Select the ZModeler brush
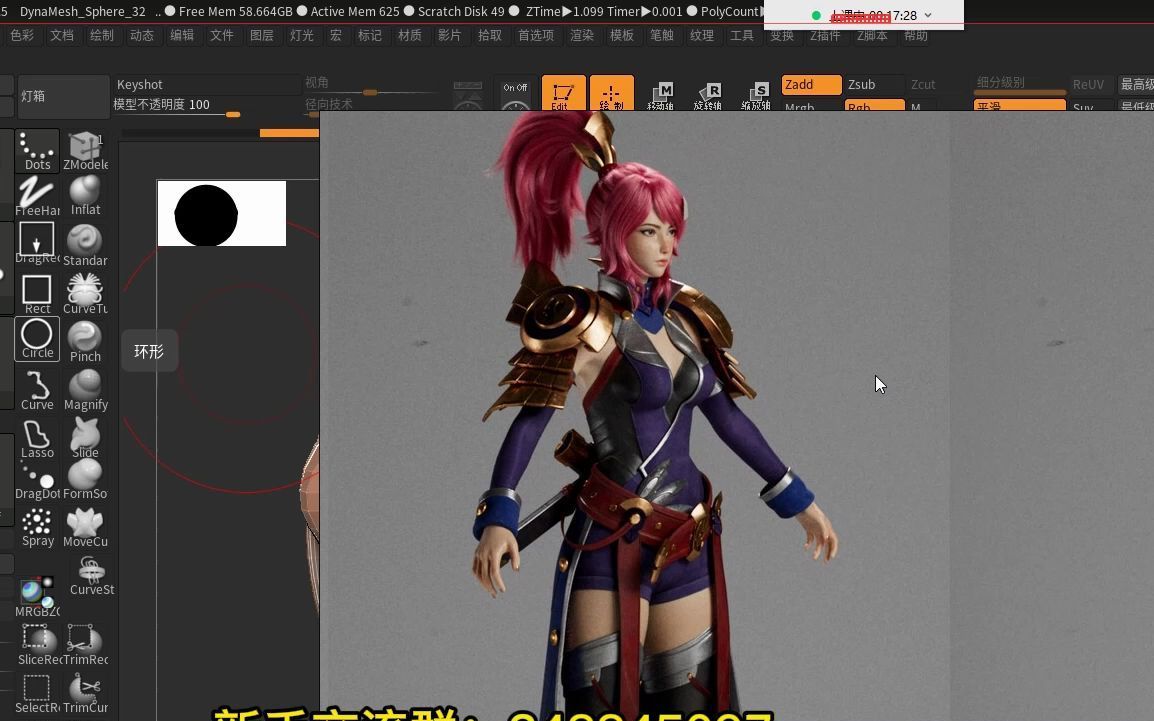The height and width of the screenshot is (721, 1154). click(x=85, y=145)
